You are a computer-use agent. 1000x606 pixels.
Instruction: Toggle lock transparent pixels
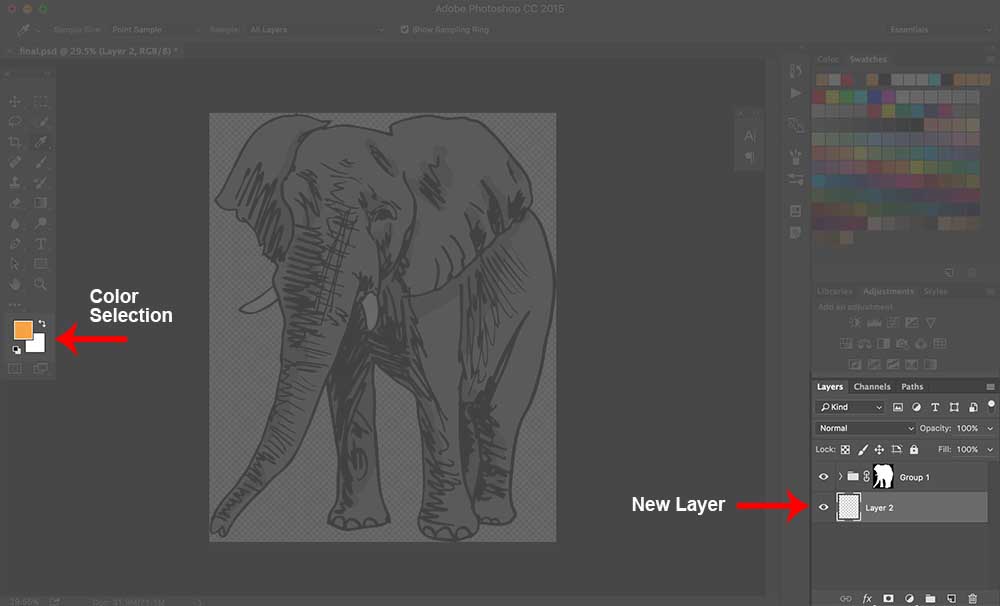pyautogui.click(x=845, y=450)
